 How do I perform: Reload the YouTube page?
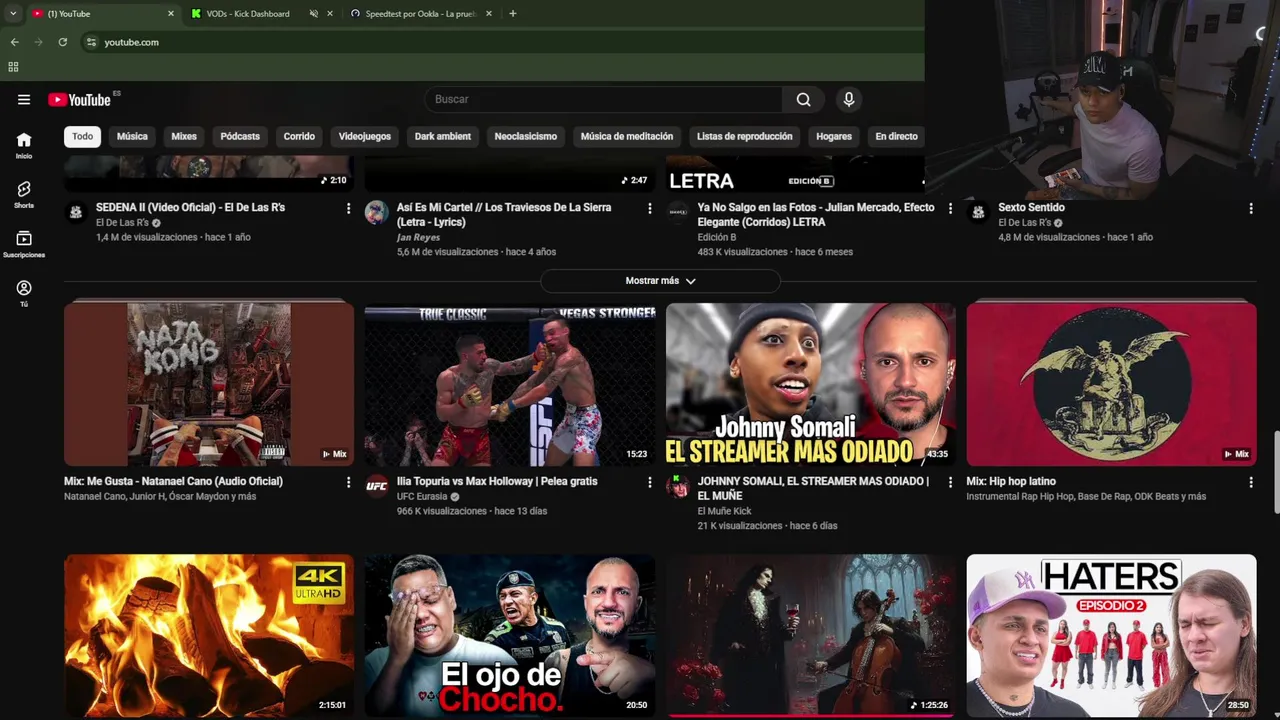click(62, 42)
